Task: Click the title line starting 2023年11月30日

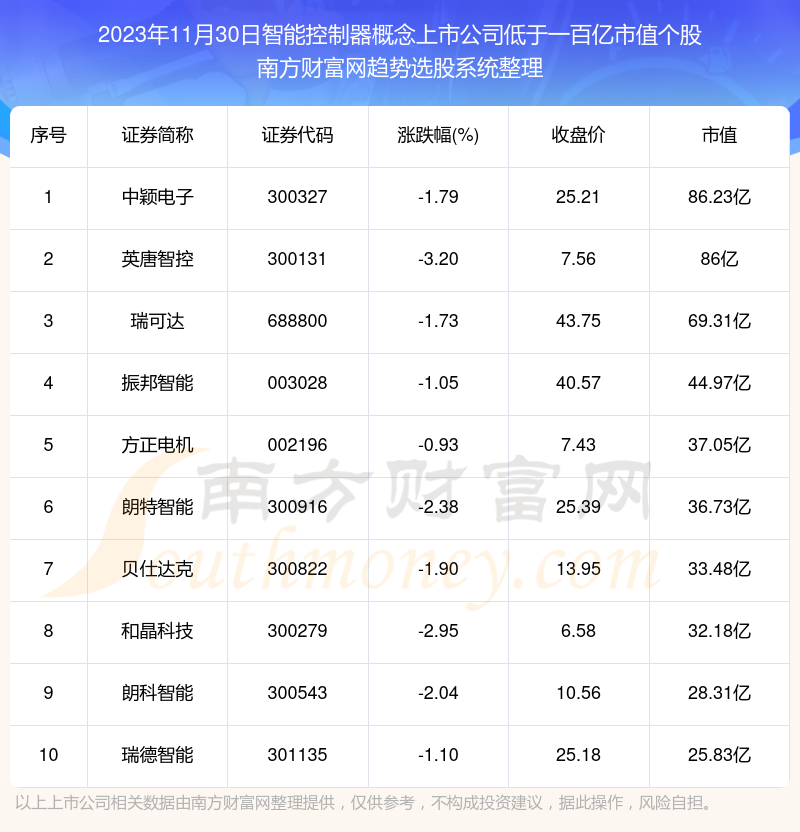Action: pyautogui.click(x=400, y=36)
